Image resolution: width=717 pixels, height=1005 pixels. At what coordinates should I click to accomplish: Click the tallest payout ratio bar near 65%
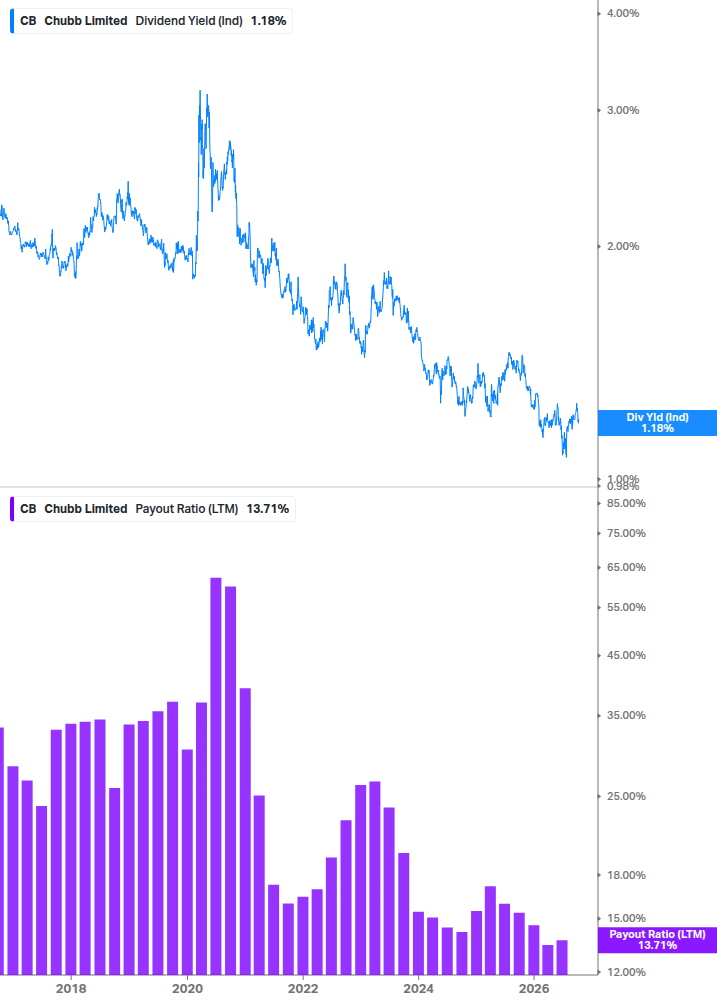click(216, 776)
